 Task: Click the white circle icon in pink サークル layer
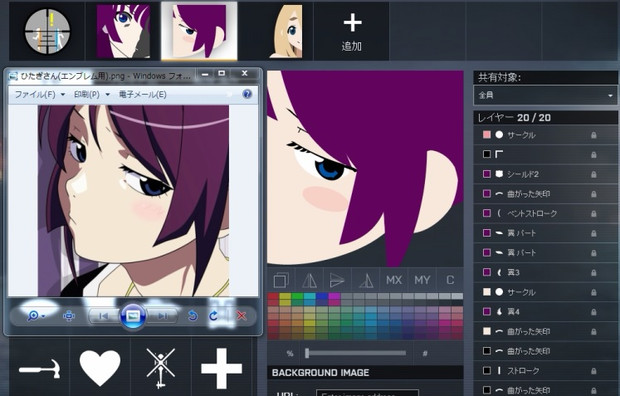(x=499, y=135)
